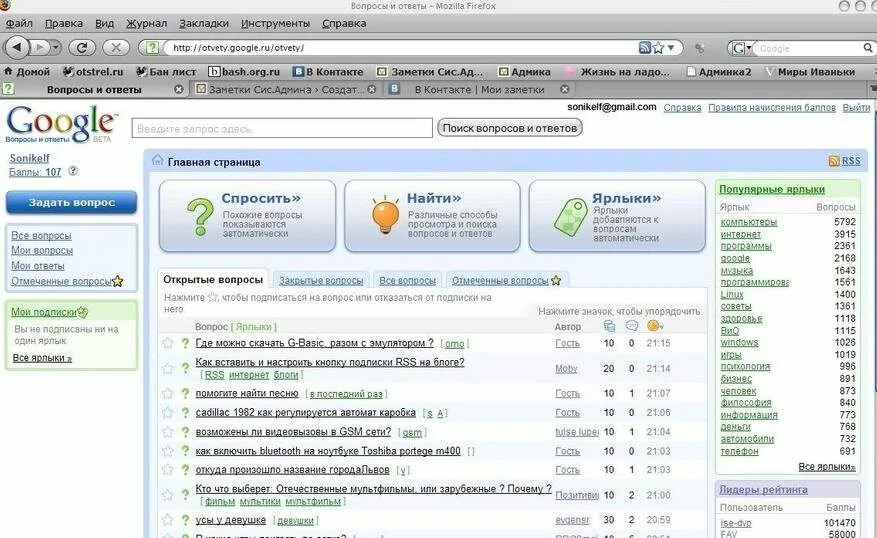877x538 pixels.
Task: Switch to Заметки Сис.Админа browser tab
Action: click(284, 89)
